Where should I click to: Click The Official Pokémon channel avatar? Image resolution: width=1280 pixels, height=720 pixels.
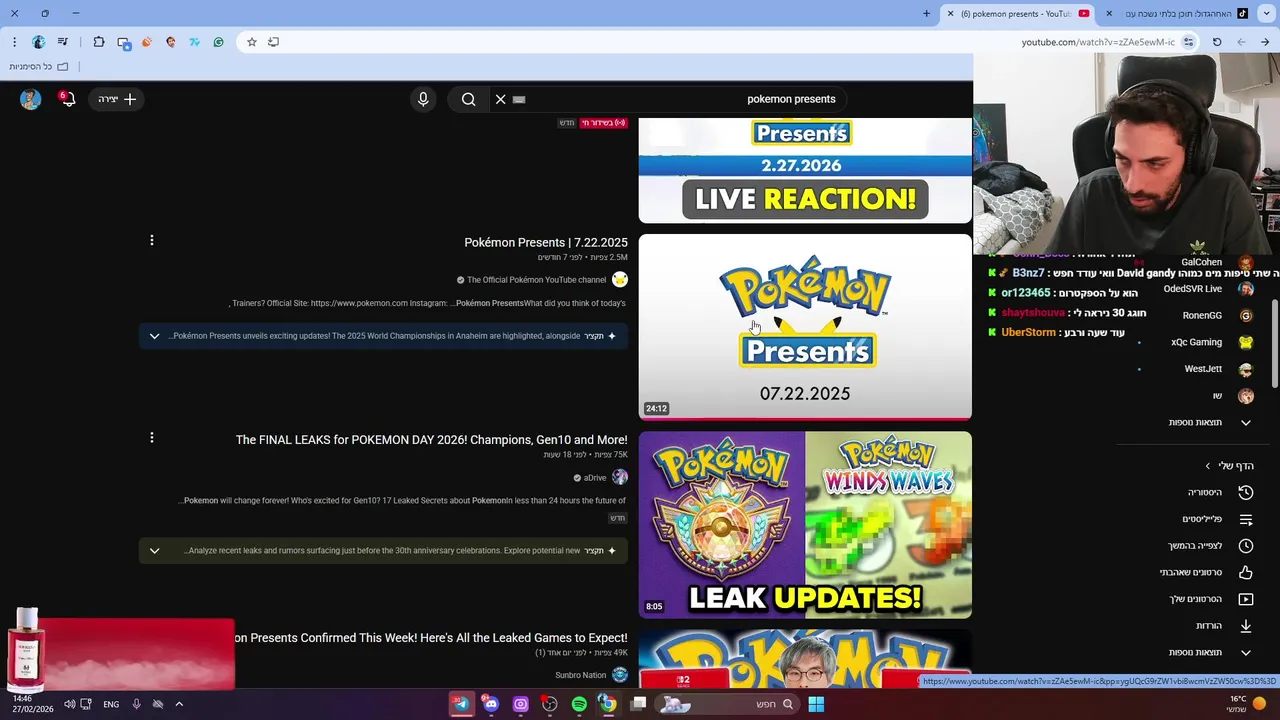point(620,280)
